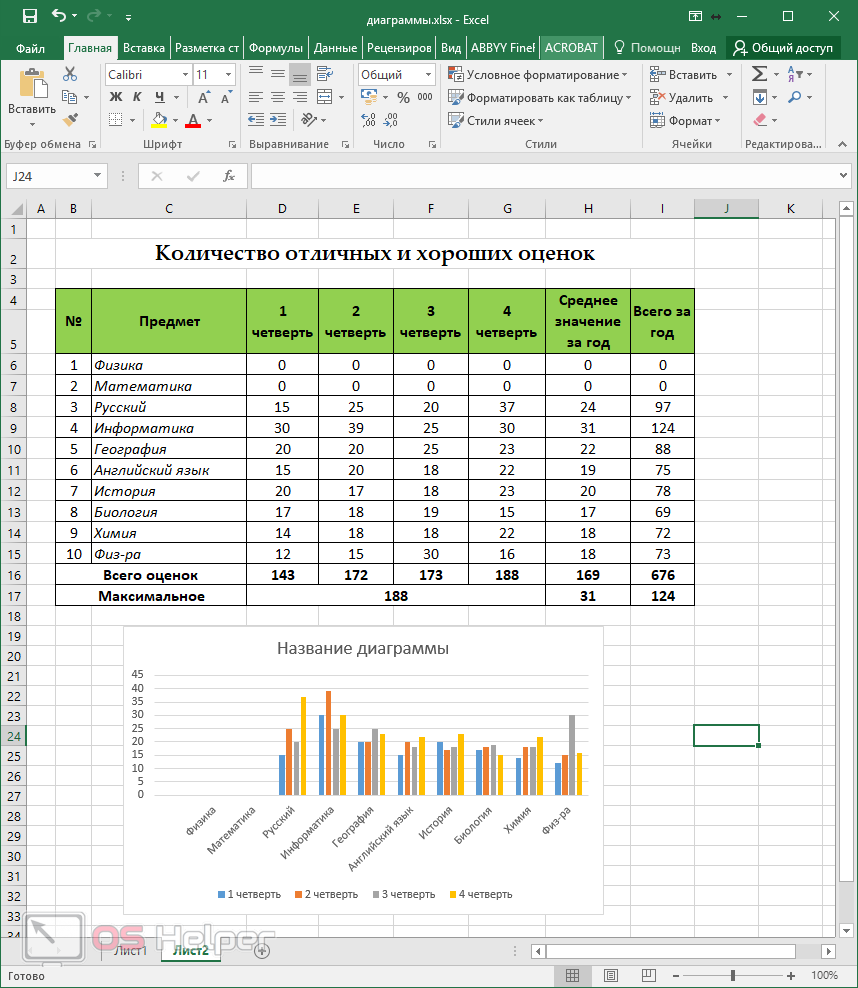Viewport: 858px width, 988px height.
Task: Enable center horizontal text alignment
Action: tap(277, 98)
